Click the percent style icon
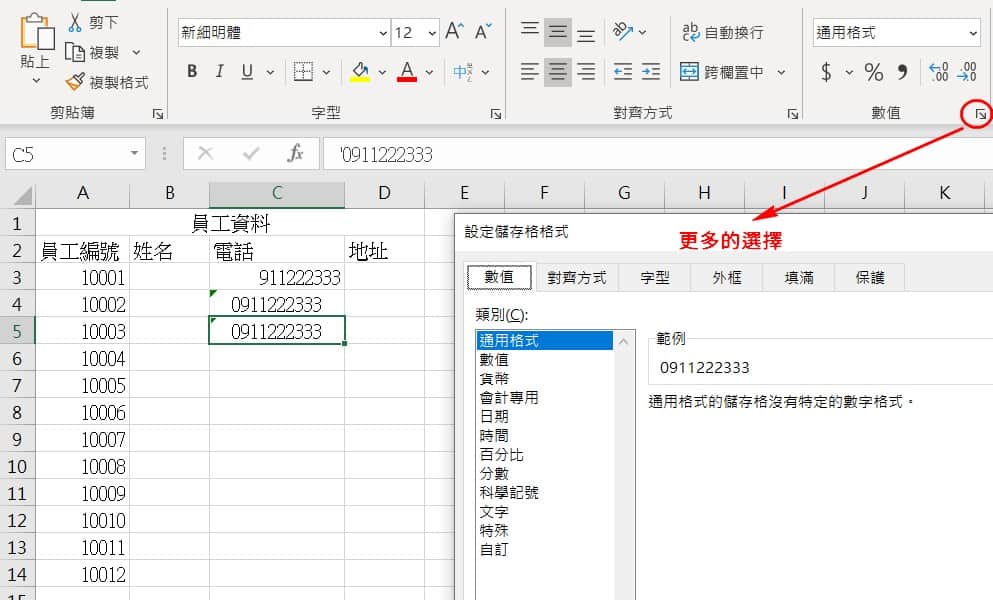 [x=874, y=72]
